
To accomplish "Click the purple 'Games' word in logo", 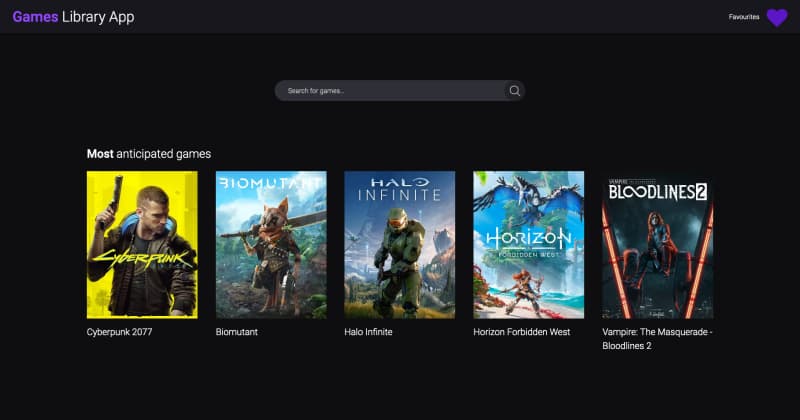I will click(x=35, y=17).
